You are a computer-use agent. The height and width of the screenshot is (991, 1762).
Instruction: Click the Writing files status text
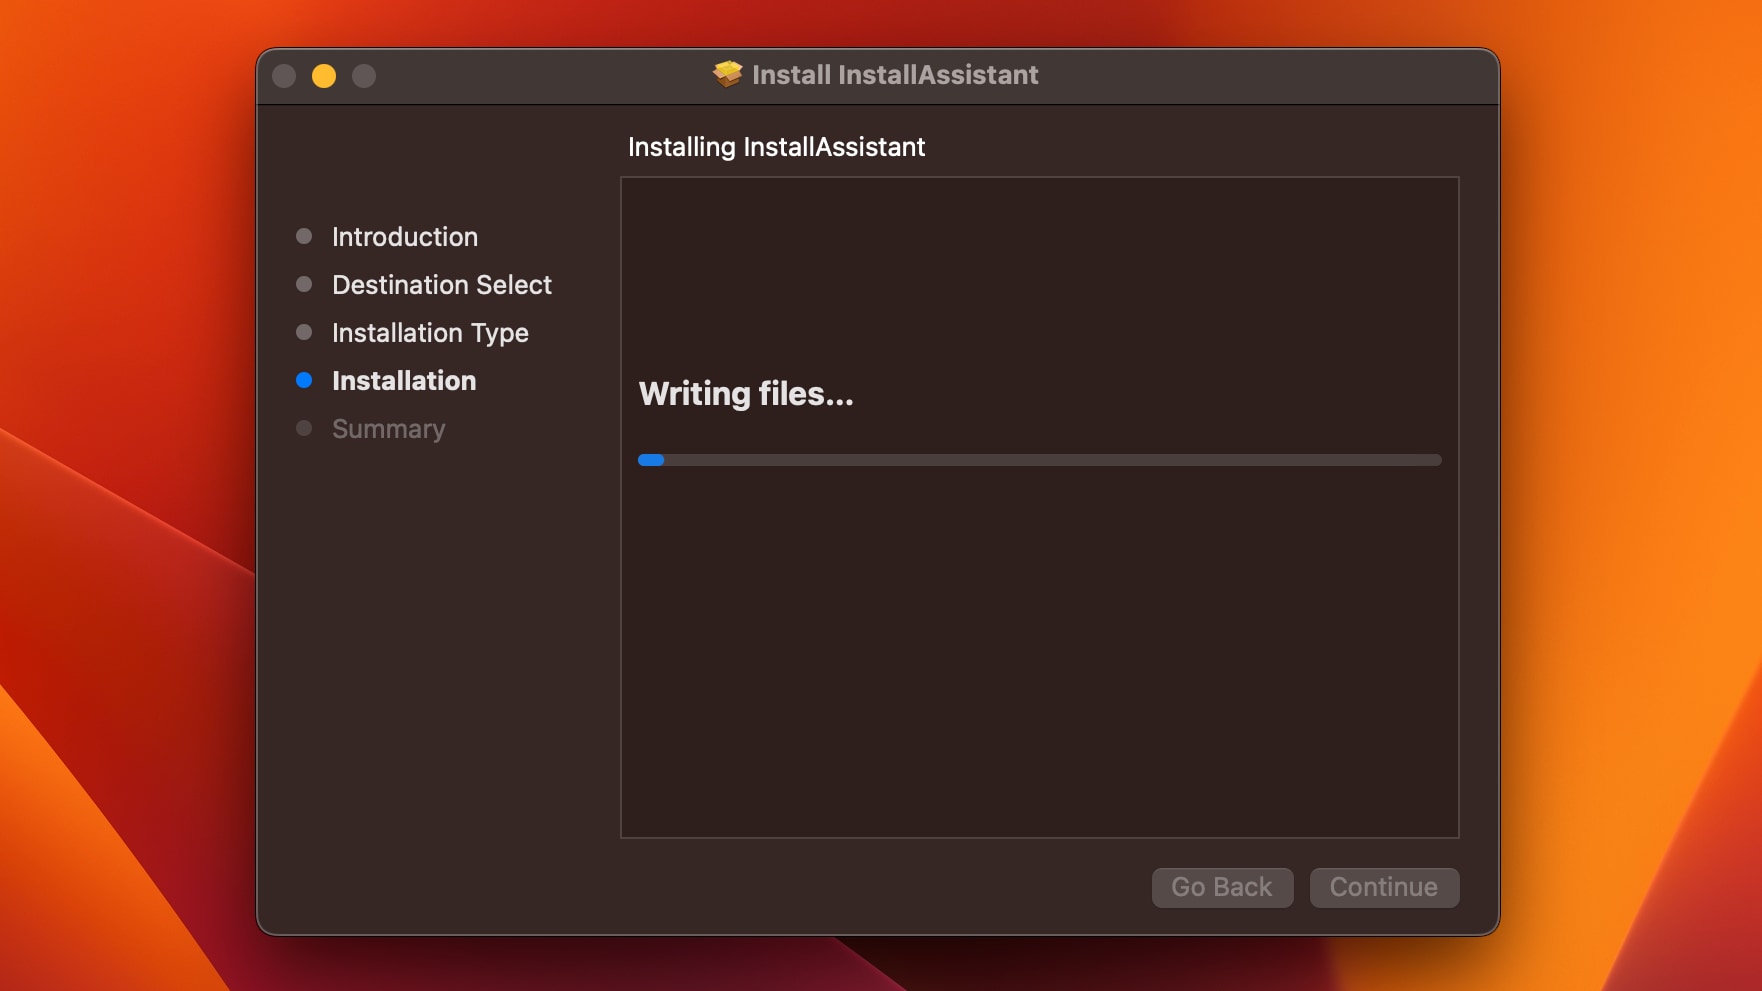pyautogui.click(x=746, y=393)
